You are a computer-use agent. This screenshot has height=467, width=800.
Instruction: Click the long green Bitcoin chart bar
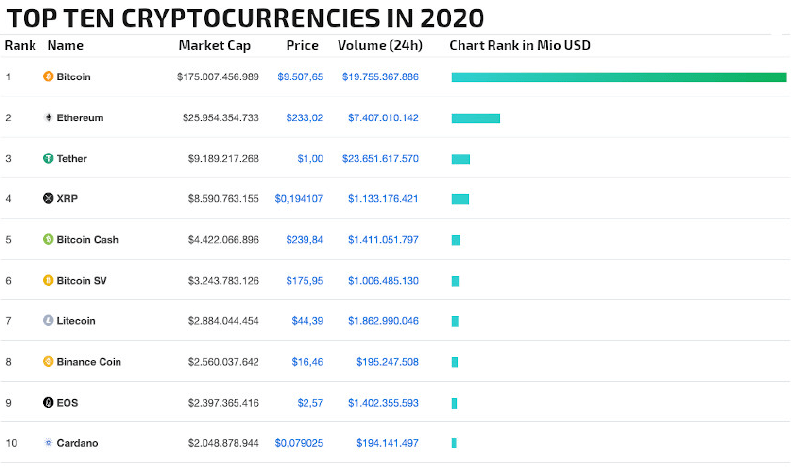coord(619,76)
